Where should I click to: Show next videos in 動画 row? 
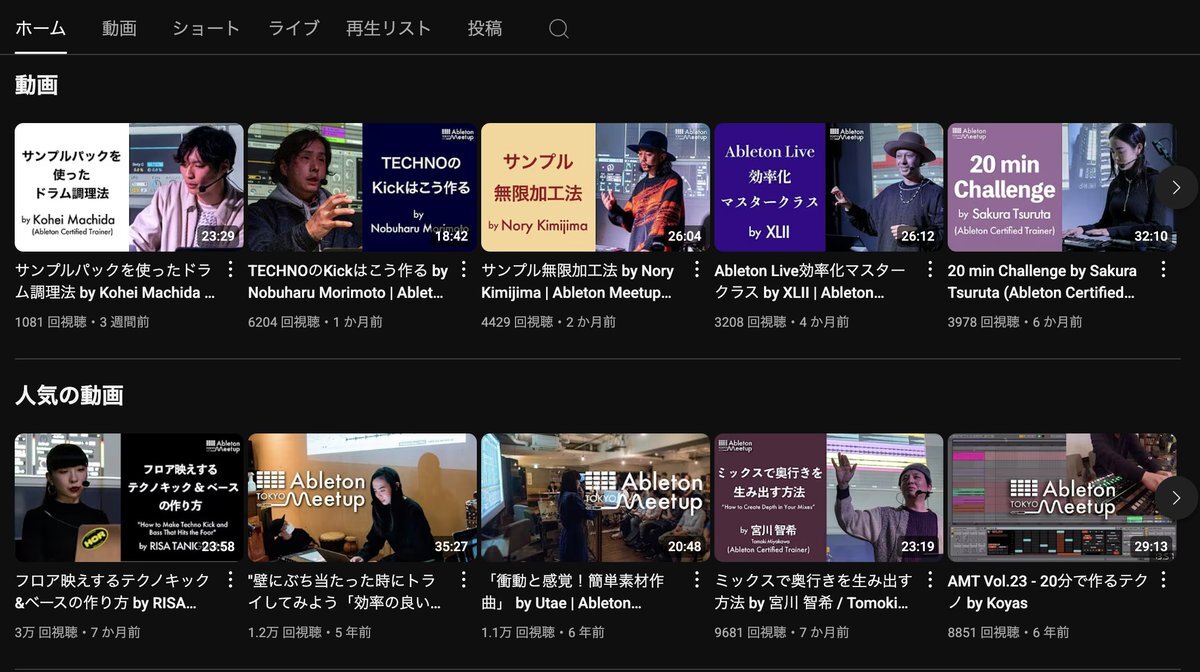(x=1176, y=187)
